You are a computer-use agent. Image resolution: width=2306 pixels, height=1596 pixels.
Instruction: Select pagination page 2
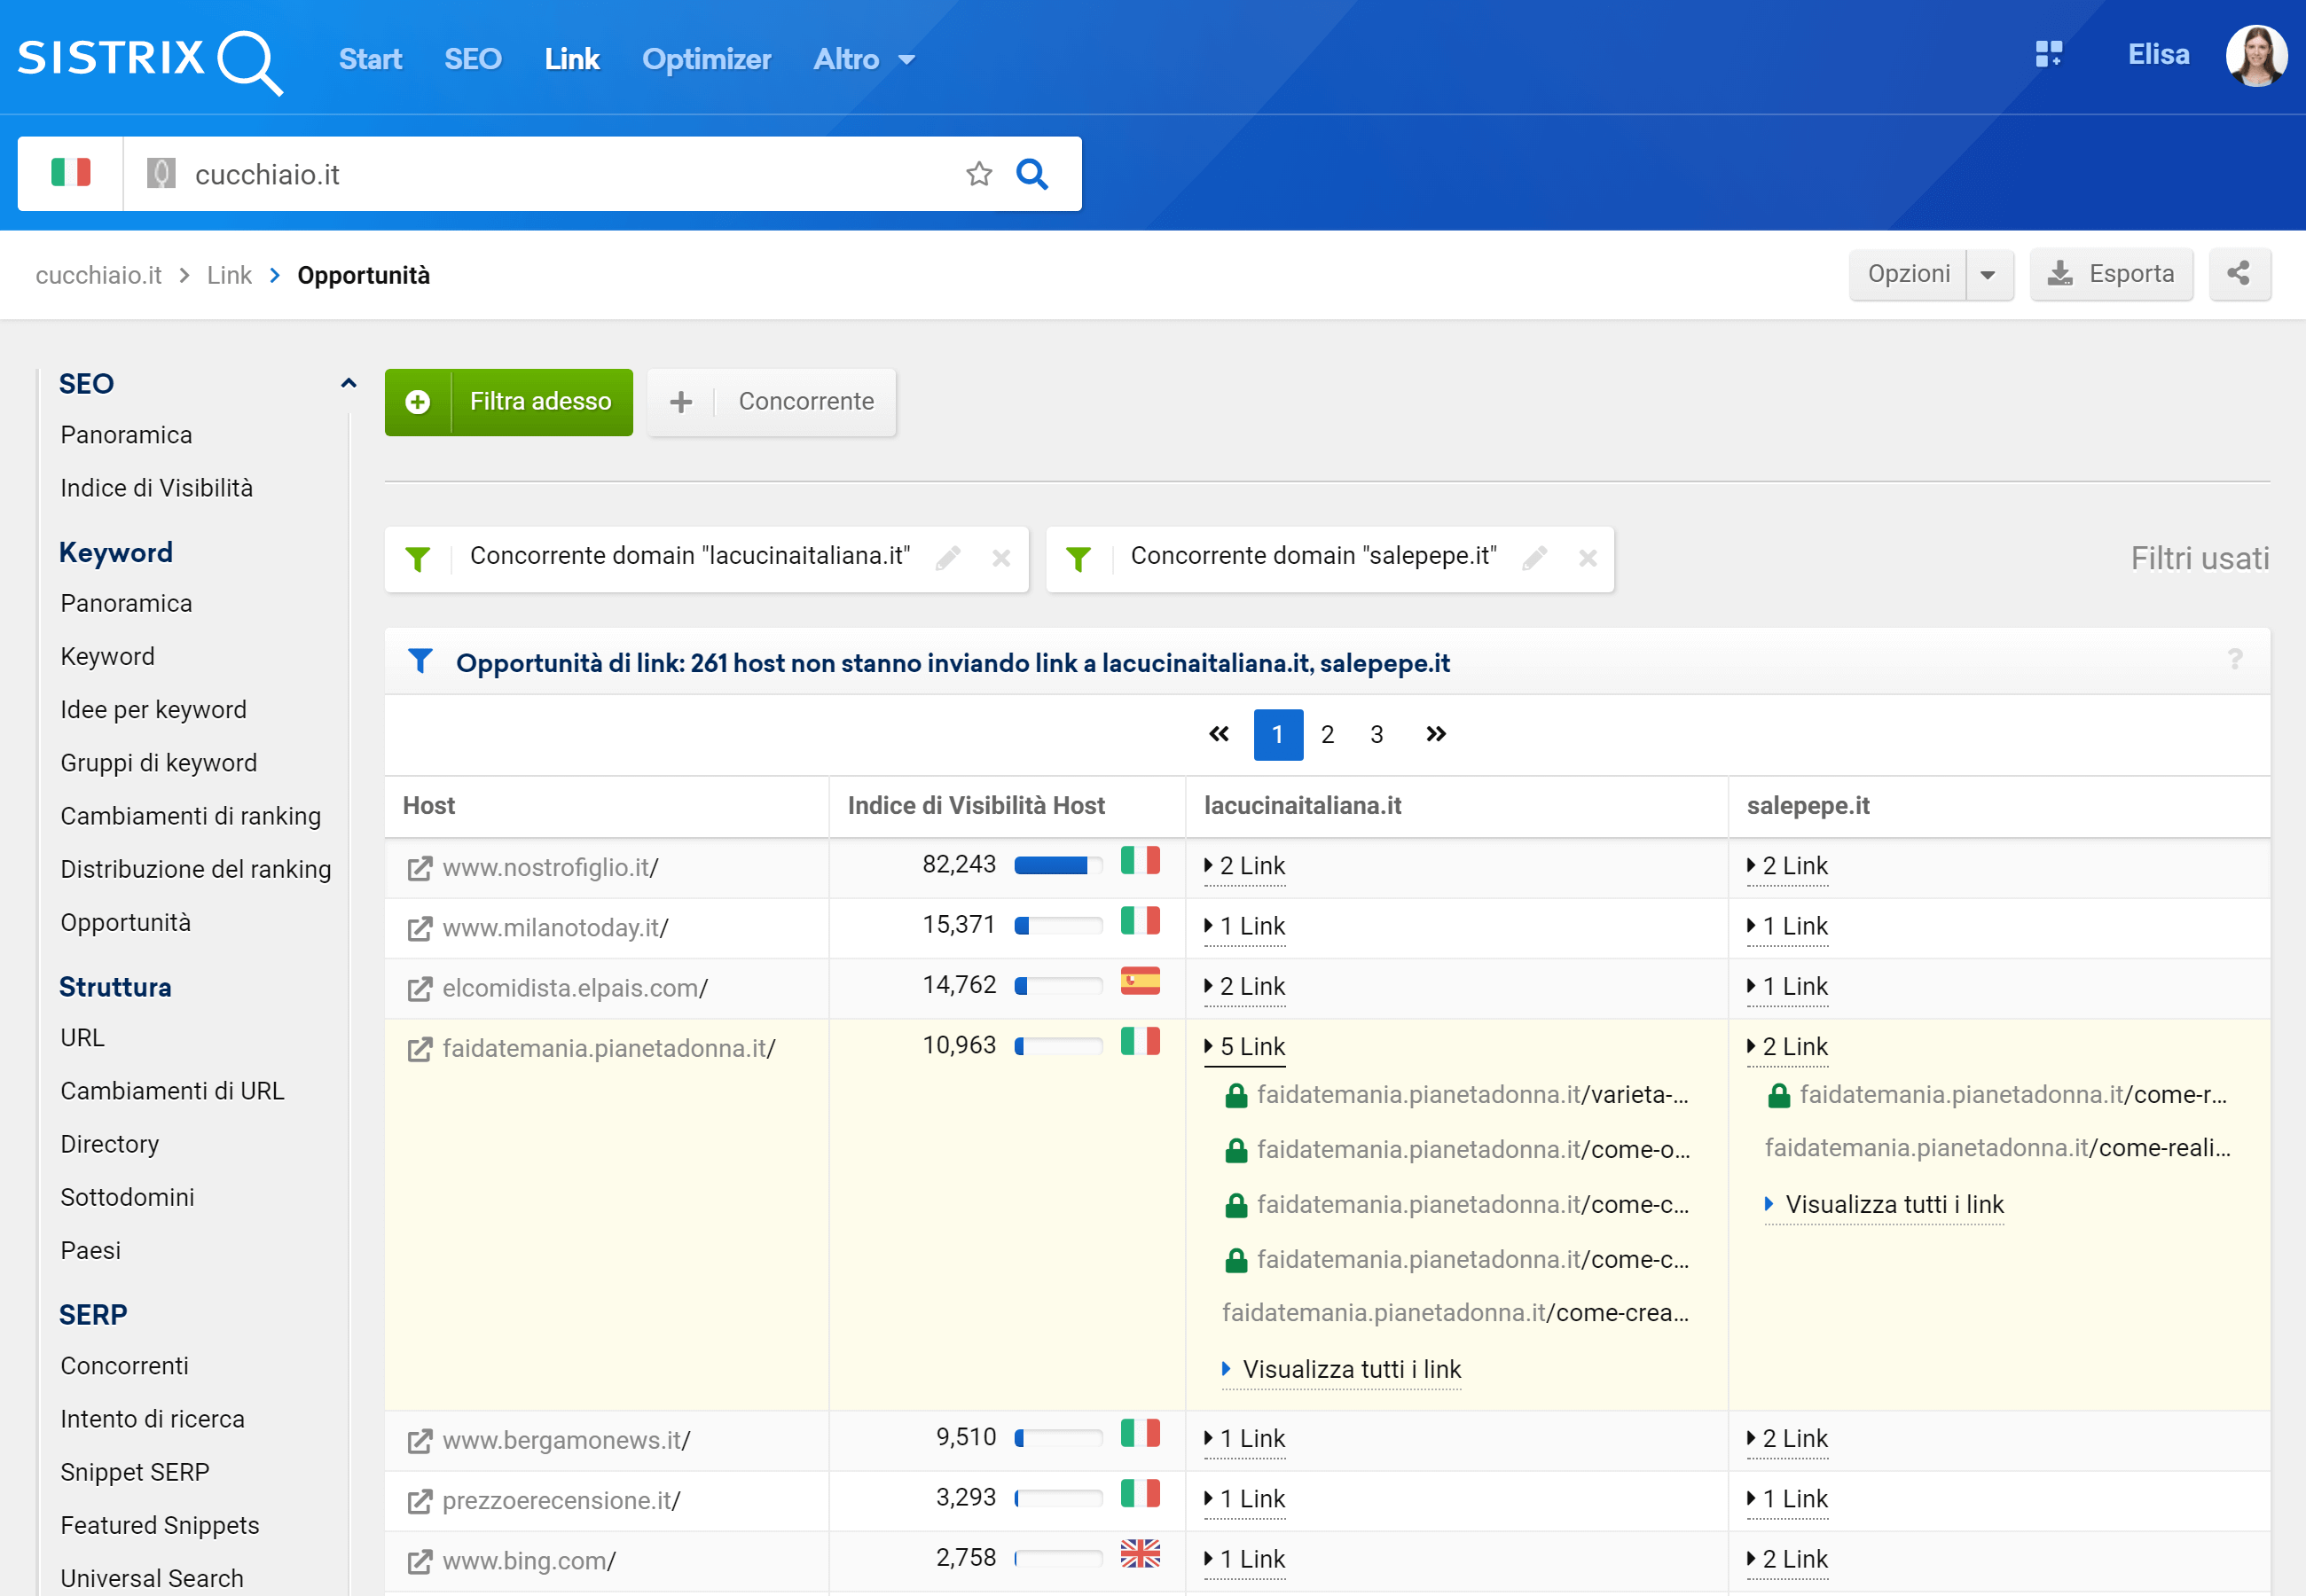coord(1327,735)
